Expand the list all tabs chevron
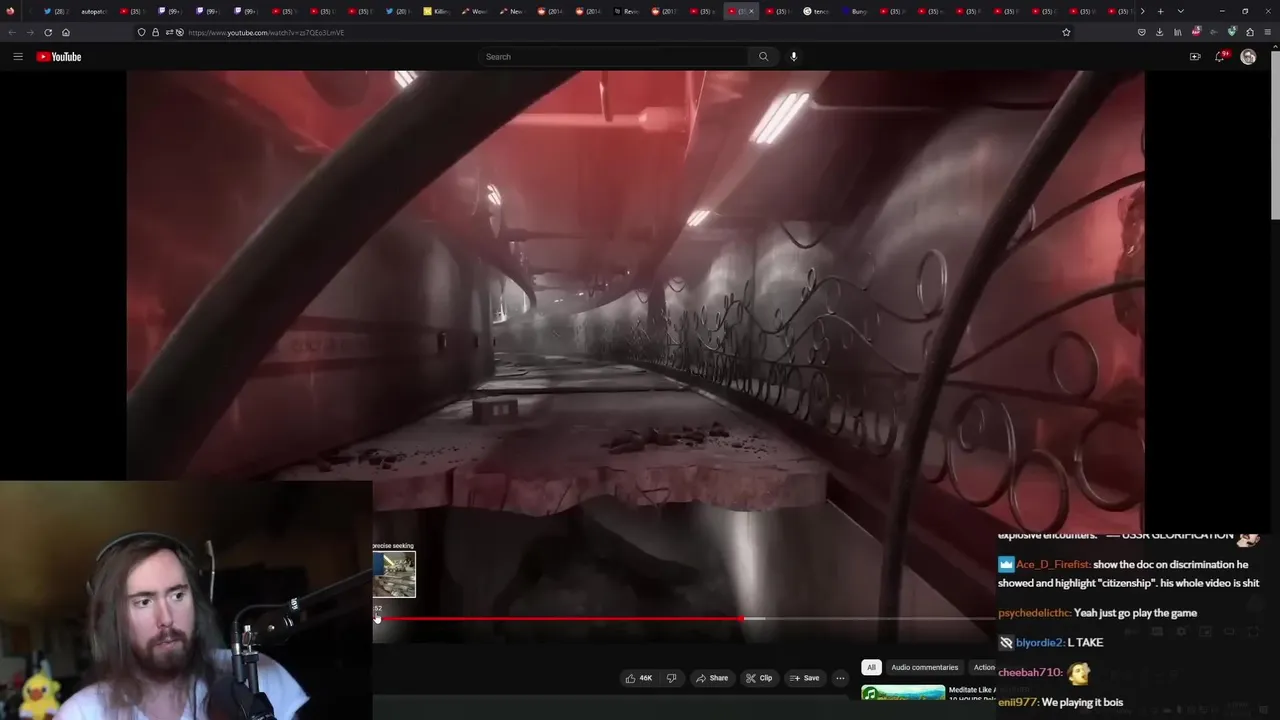Viewport: 1280px width, 720px height. tap(1181, 11)
